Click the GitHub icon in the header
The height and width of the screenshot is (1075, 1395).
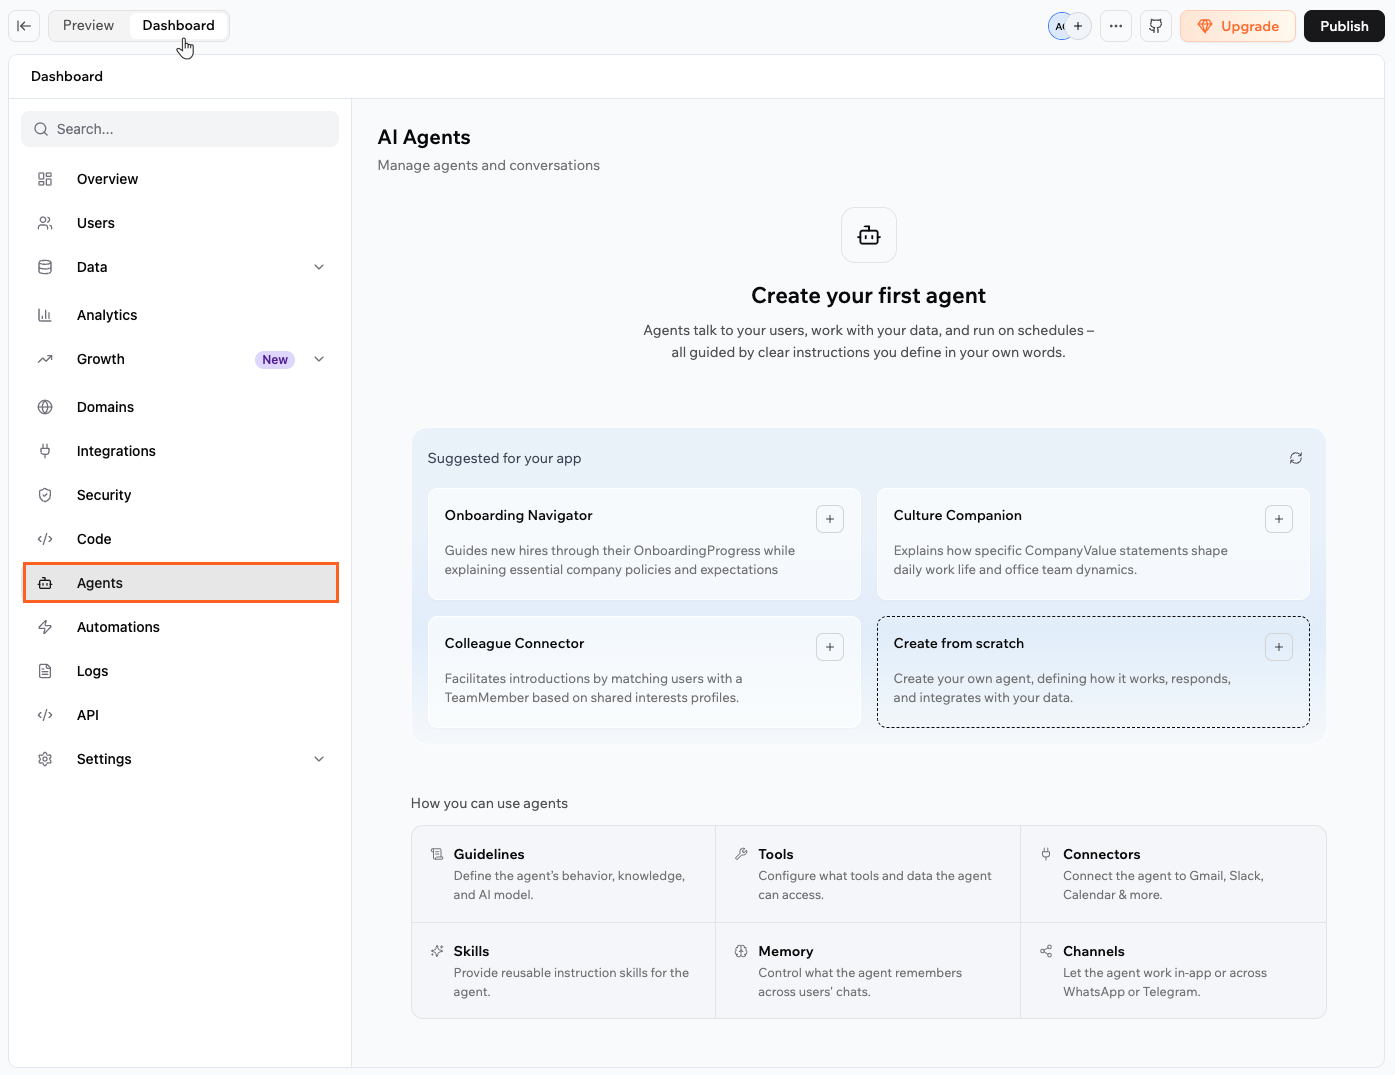click(1156, 26)
